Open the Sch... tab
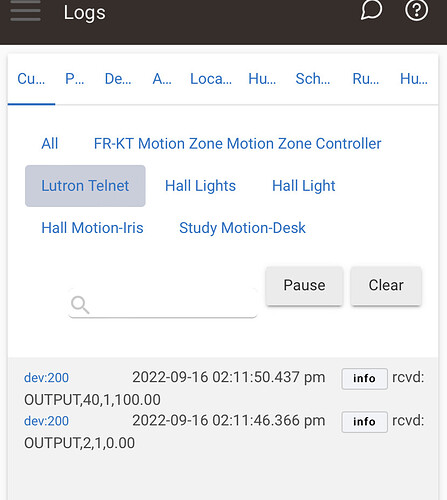Screen dimensions: 447x500 (313, 79)
